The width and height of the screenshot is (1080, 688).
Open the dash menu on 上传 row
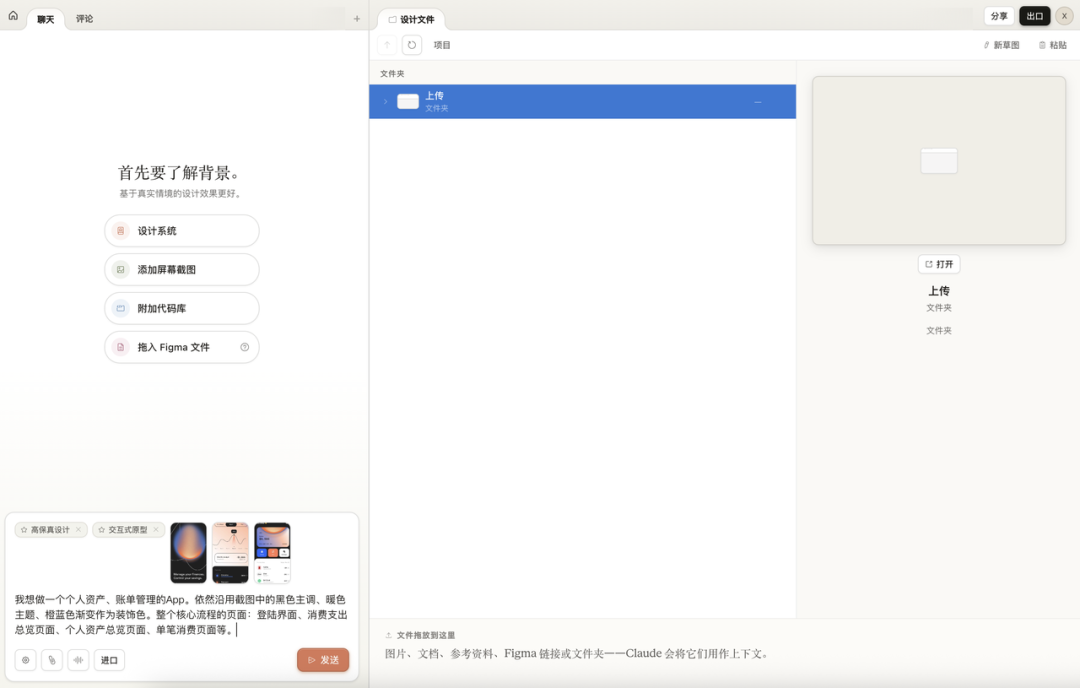[x=757, y=102]
